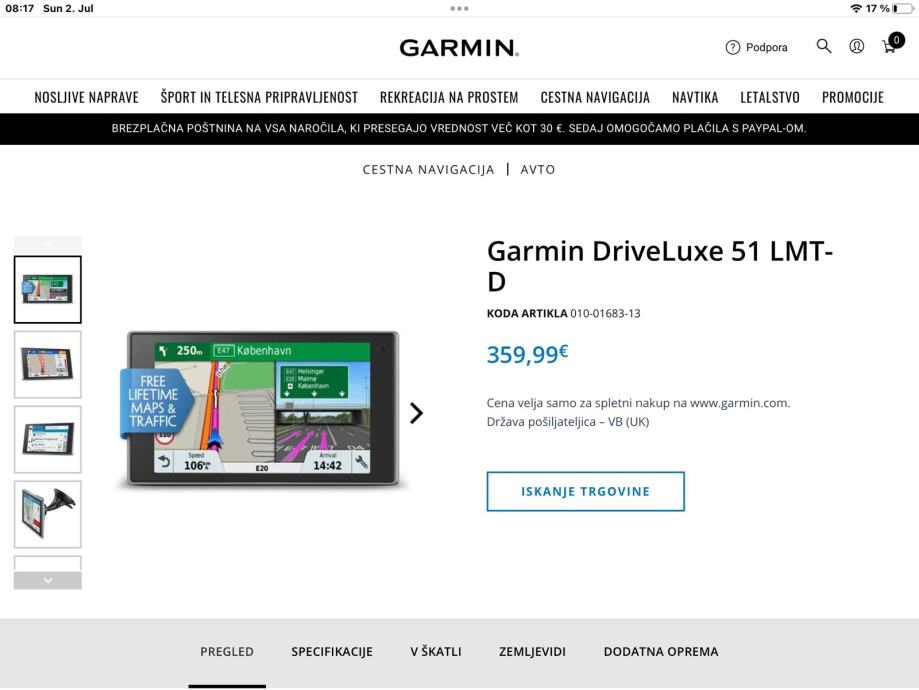The image size is (919, 690).
Task: Show next product image arrow
Action: (x=416, y=413)
